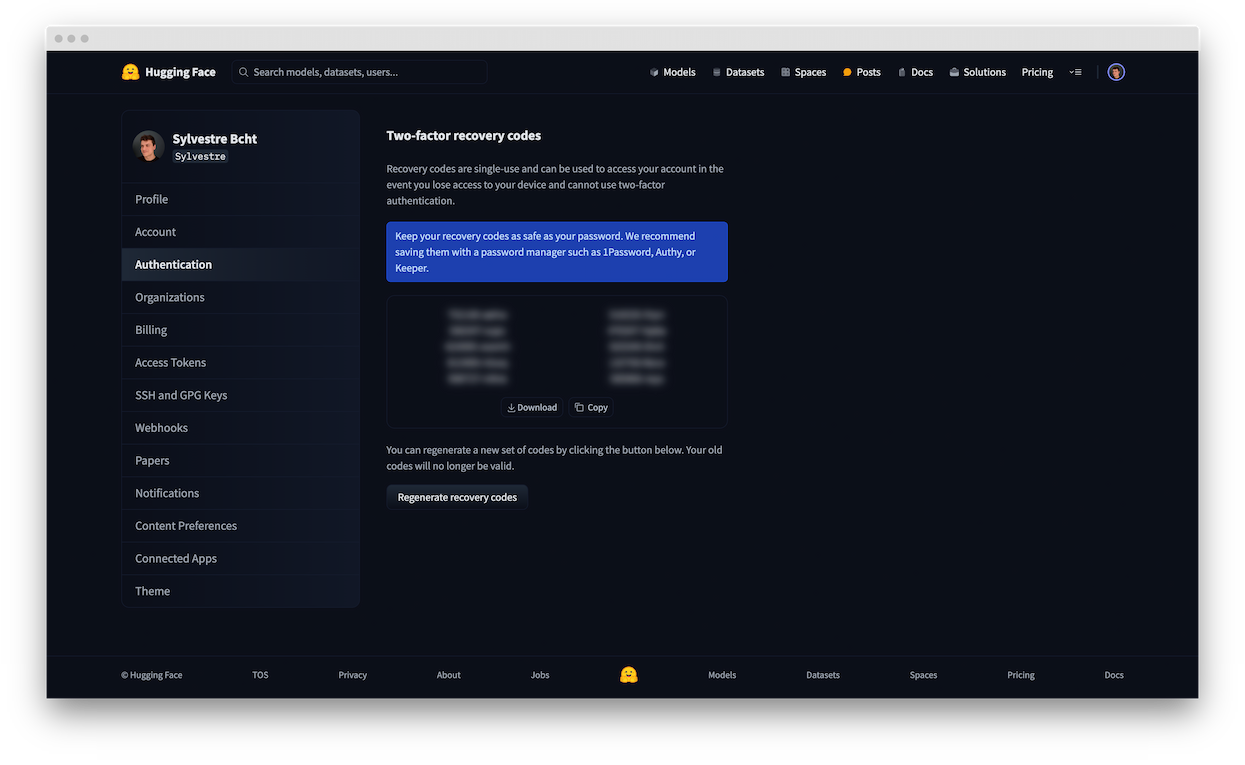
Task: Open Docs in the top navbar
Action: [915, 72]
